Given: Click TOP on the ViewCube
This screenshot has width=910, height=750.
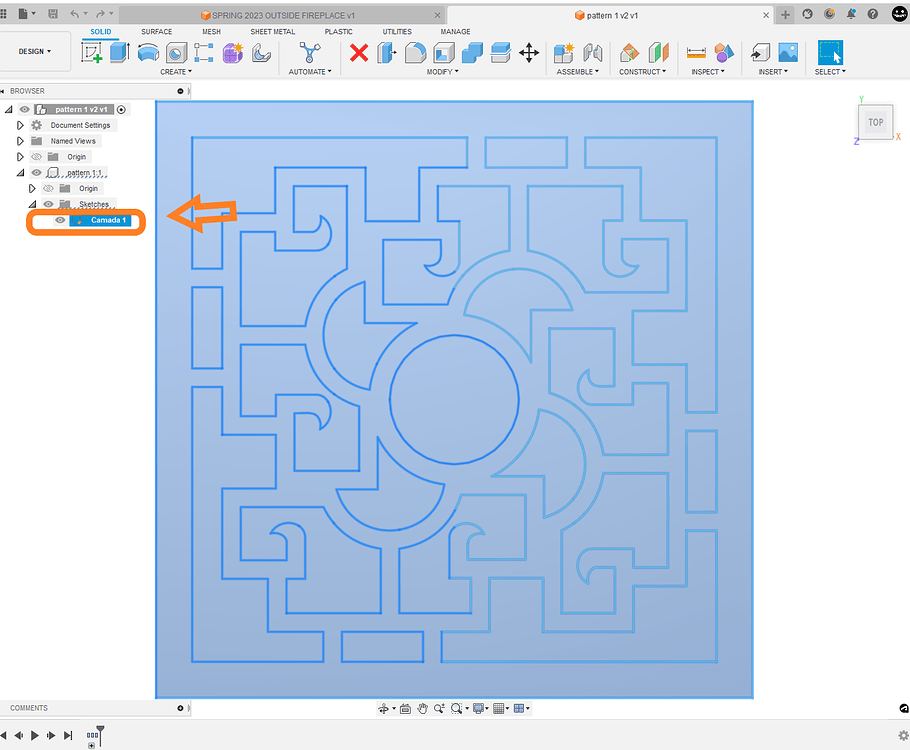Looking at the screenshot, I should coord(875,121).
